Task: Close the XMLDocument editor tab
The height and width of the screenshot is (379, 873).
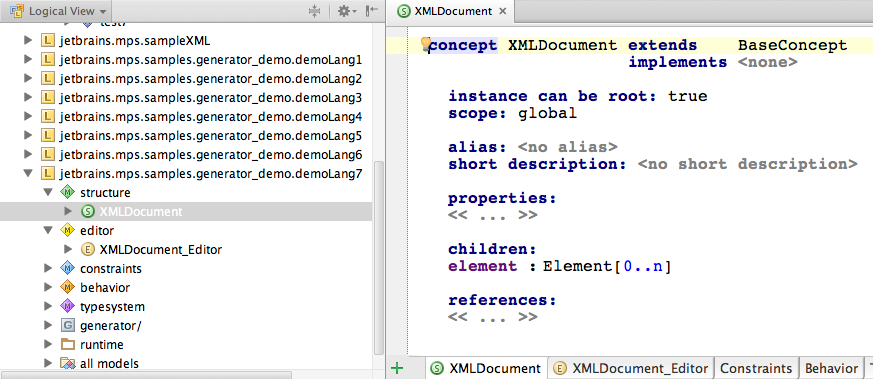Action: (502, 11)
